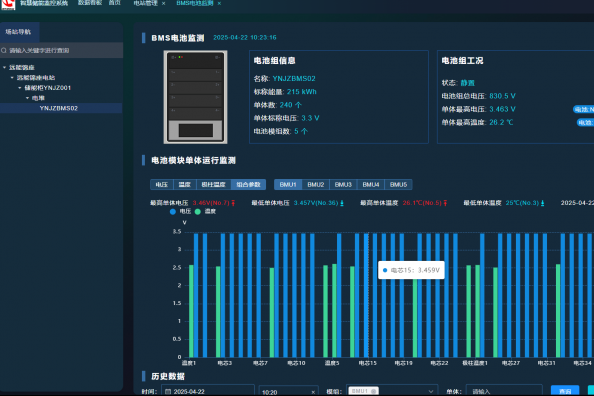The height and width of the screenshot is (396, 594).
Task: Clear the 10:20 time field
Action: [x=313, y=392]
